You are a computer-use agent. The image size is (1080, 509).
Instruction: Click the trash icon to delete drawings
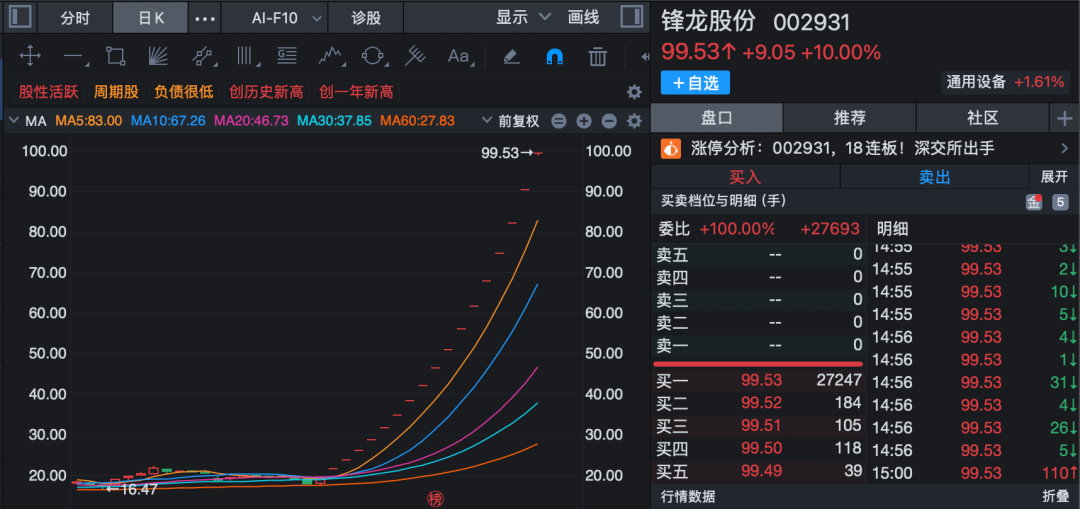click(598, 56)
